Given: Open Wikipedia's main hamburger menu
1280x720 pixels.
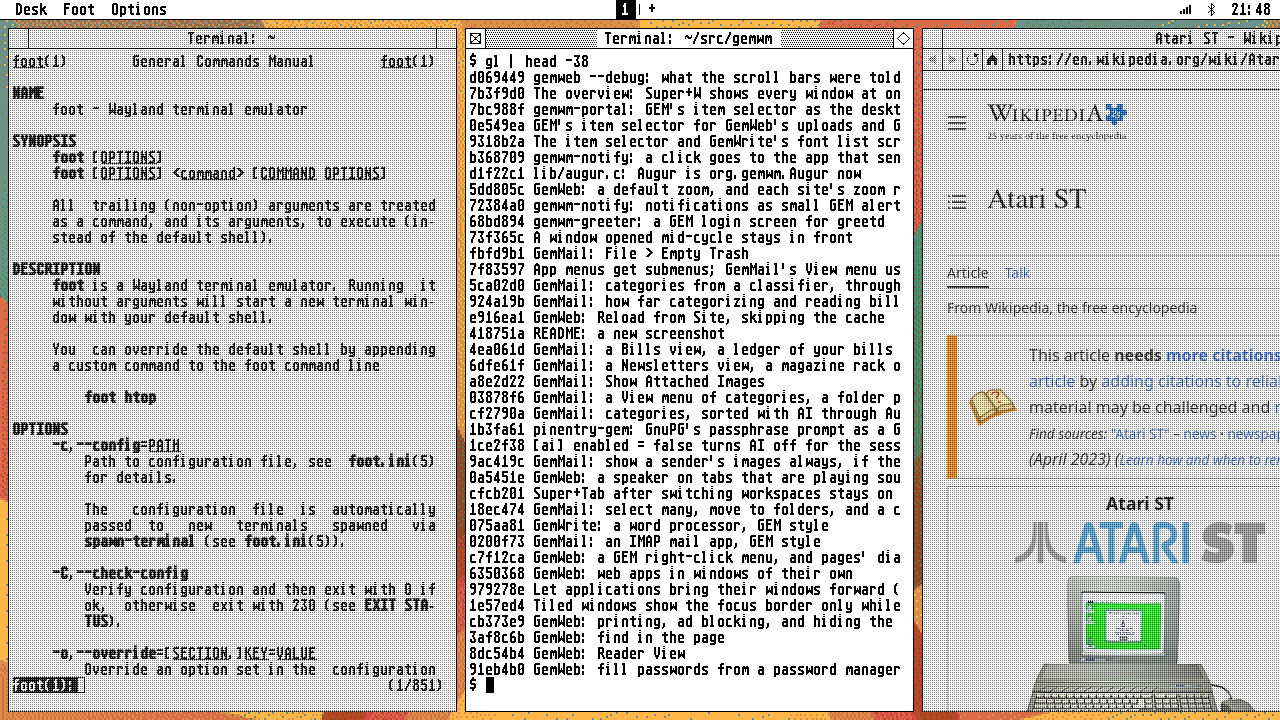Looking at the screenshot, I should coord(957,123).
